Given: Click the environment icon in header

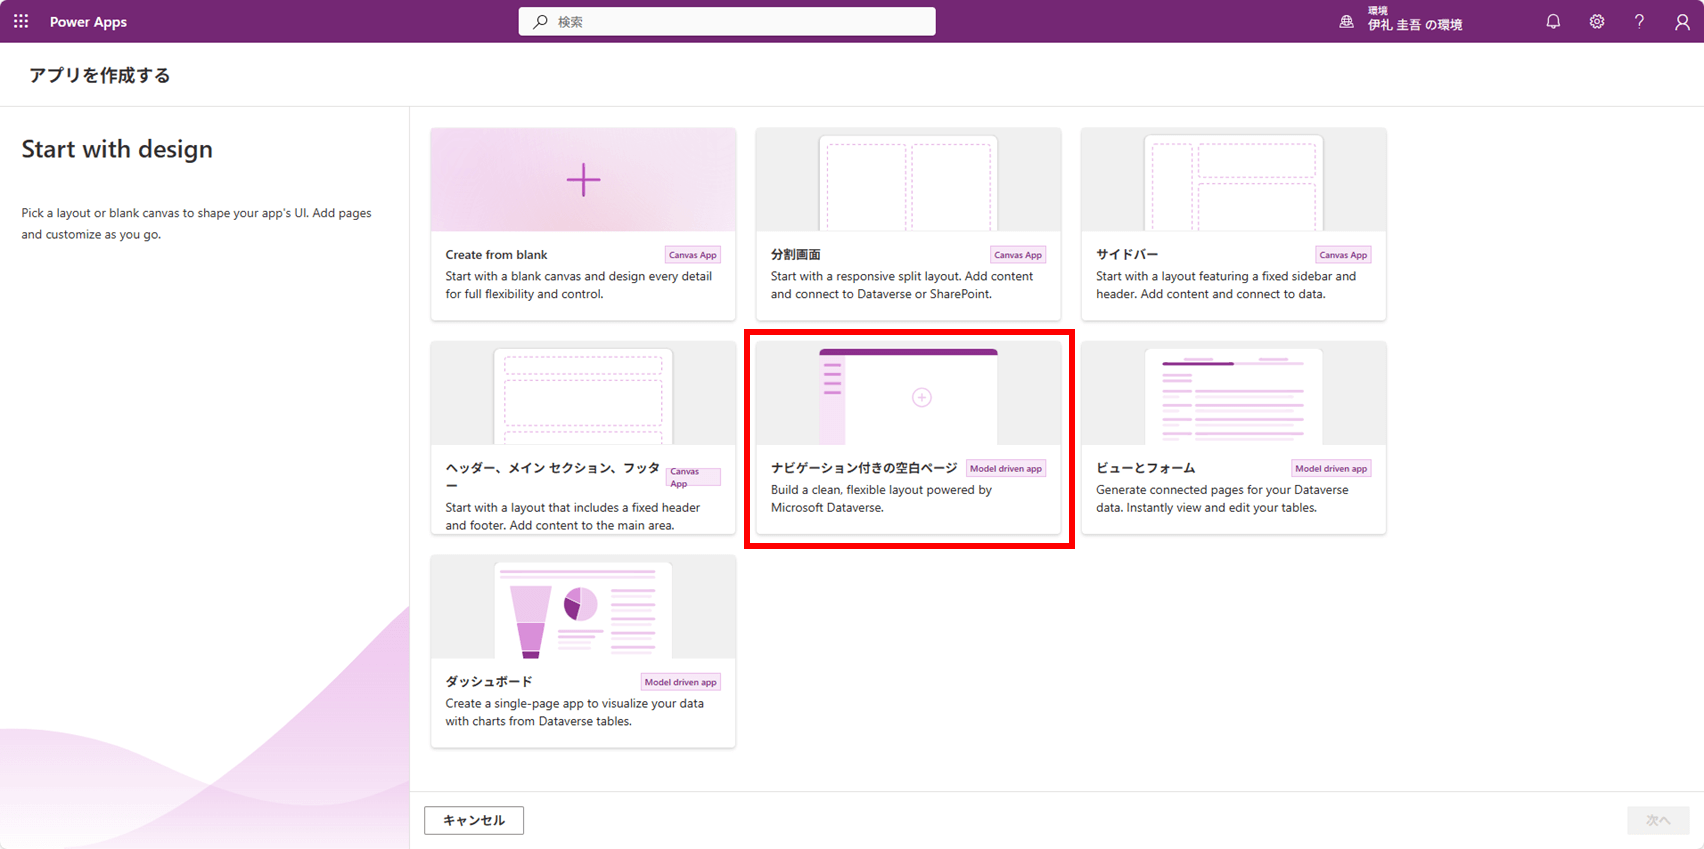Looking at the screenshot, I should [1347, 21].
